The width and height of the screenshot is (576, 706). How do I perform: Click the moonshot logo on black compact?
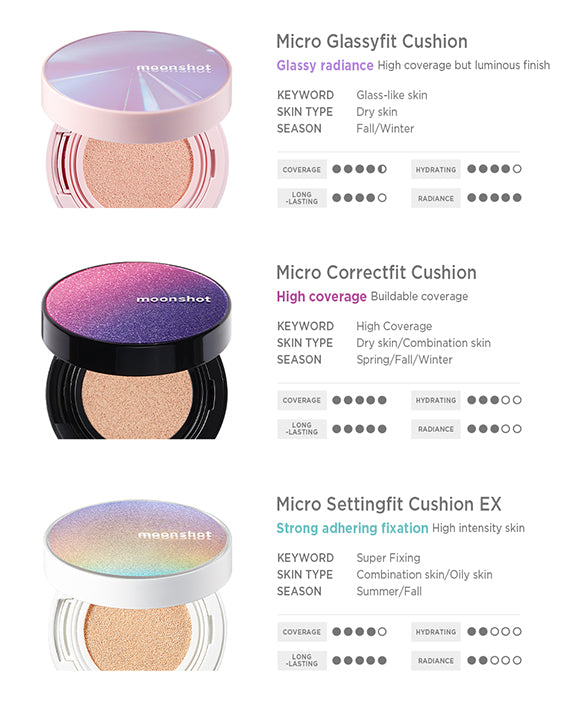(x=173, y=299)
